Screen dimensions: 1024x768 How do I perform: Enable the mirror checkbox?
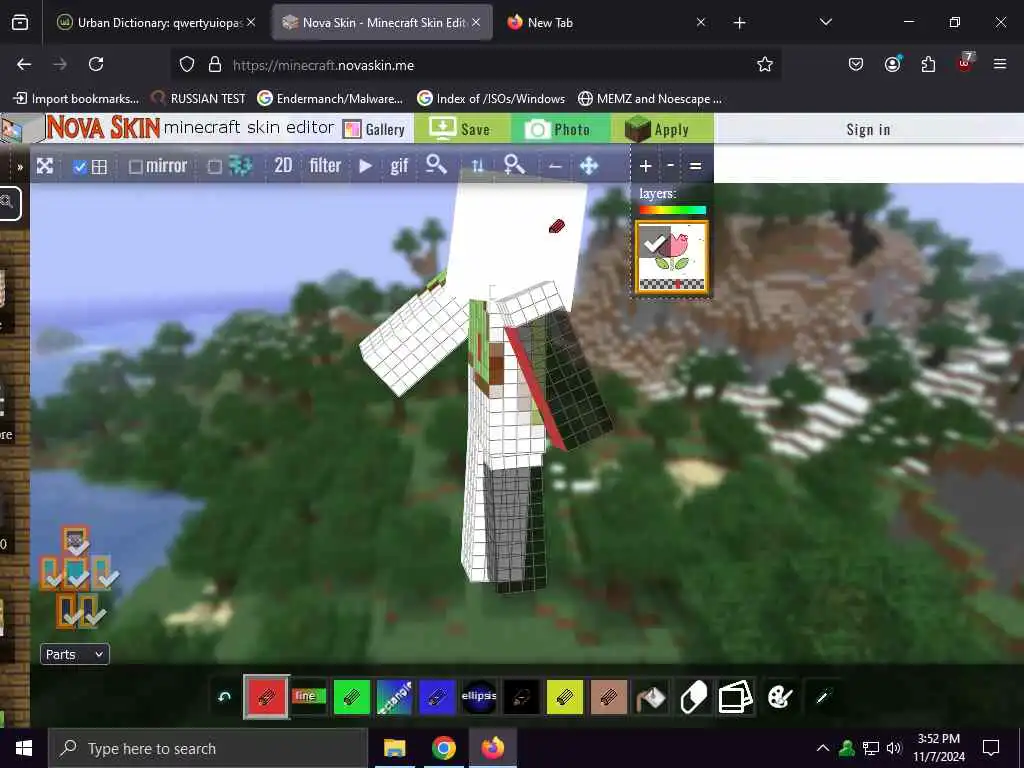pos(135,167)
